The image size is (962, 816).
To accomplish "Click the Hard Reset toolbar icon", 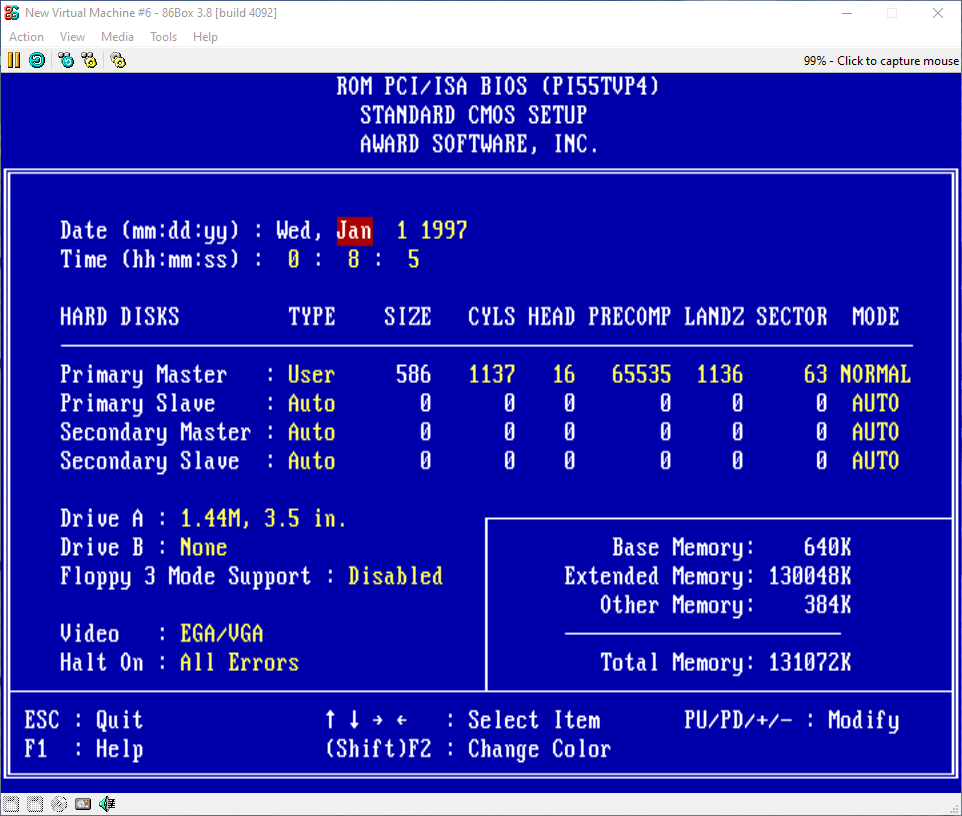I will coord(37,60).
